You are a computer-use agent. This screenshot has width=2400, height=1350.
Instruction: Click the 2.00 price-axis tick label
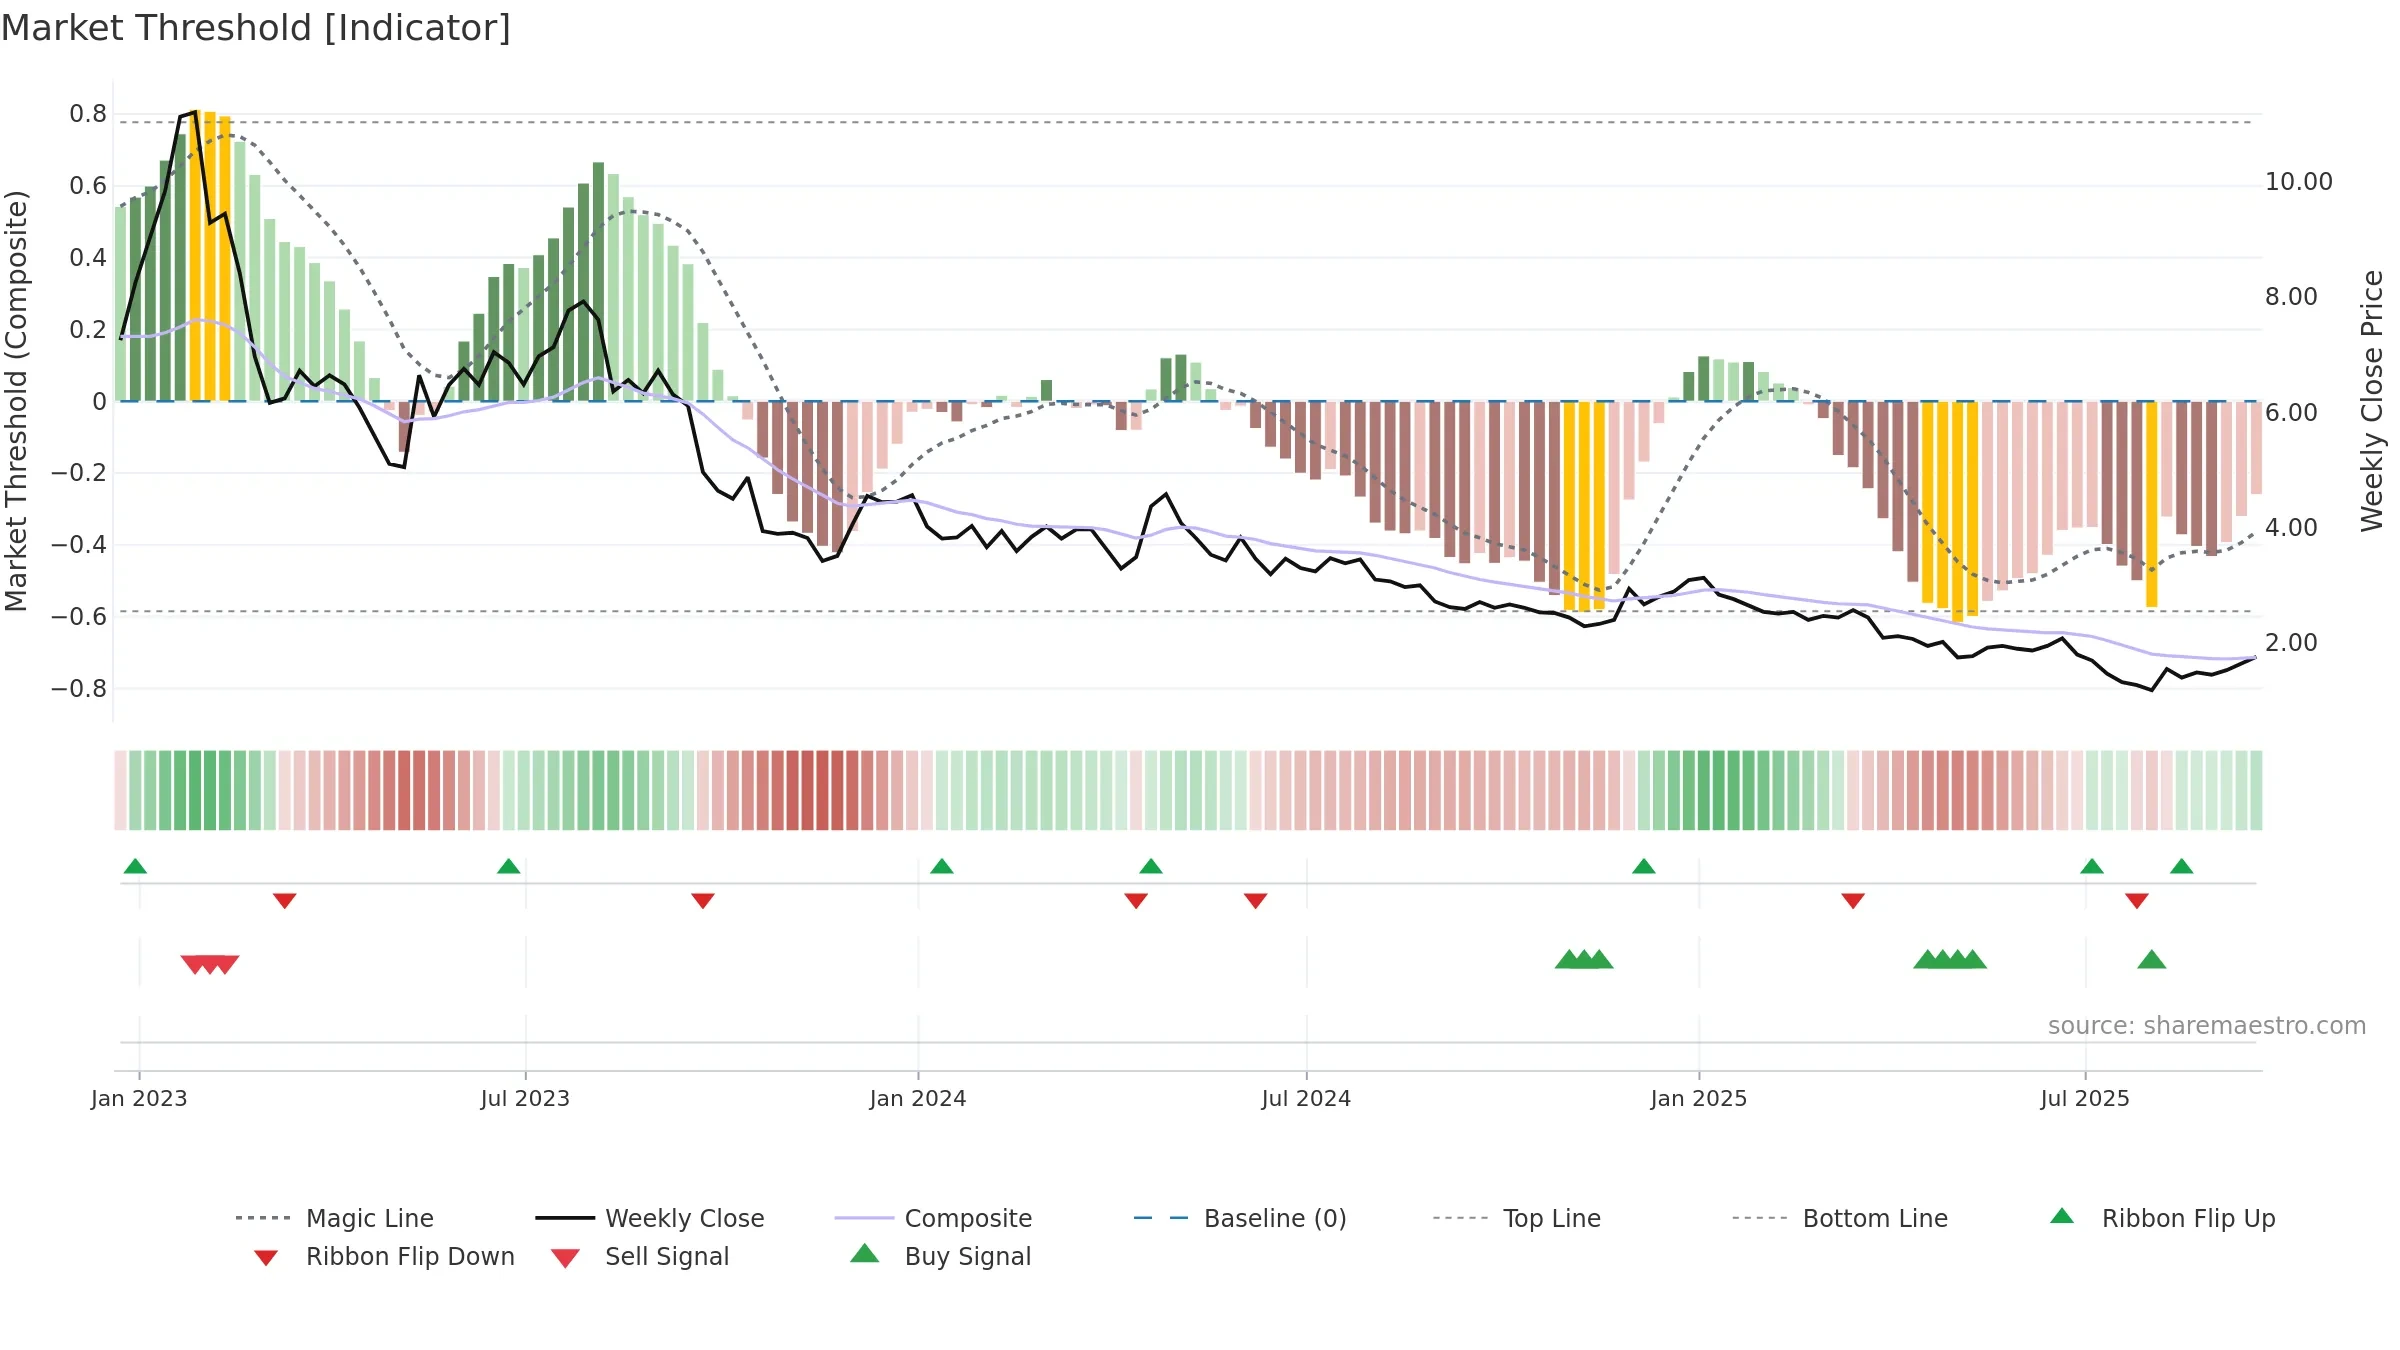pos(2291,643)
